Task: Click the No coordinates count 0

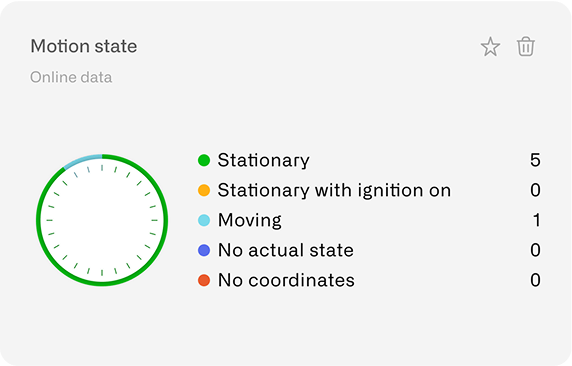Action: (535, 280)
